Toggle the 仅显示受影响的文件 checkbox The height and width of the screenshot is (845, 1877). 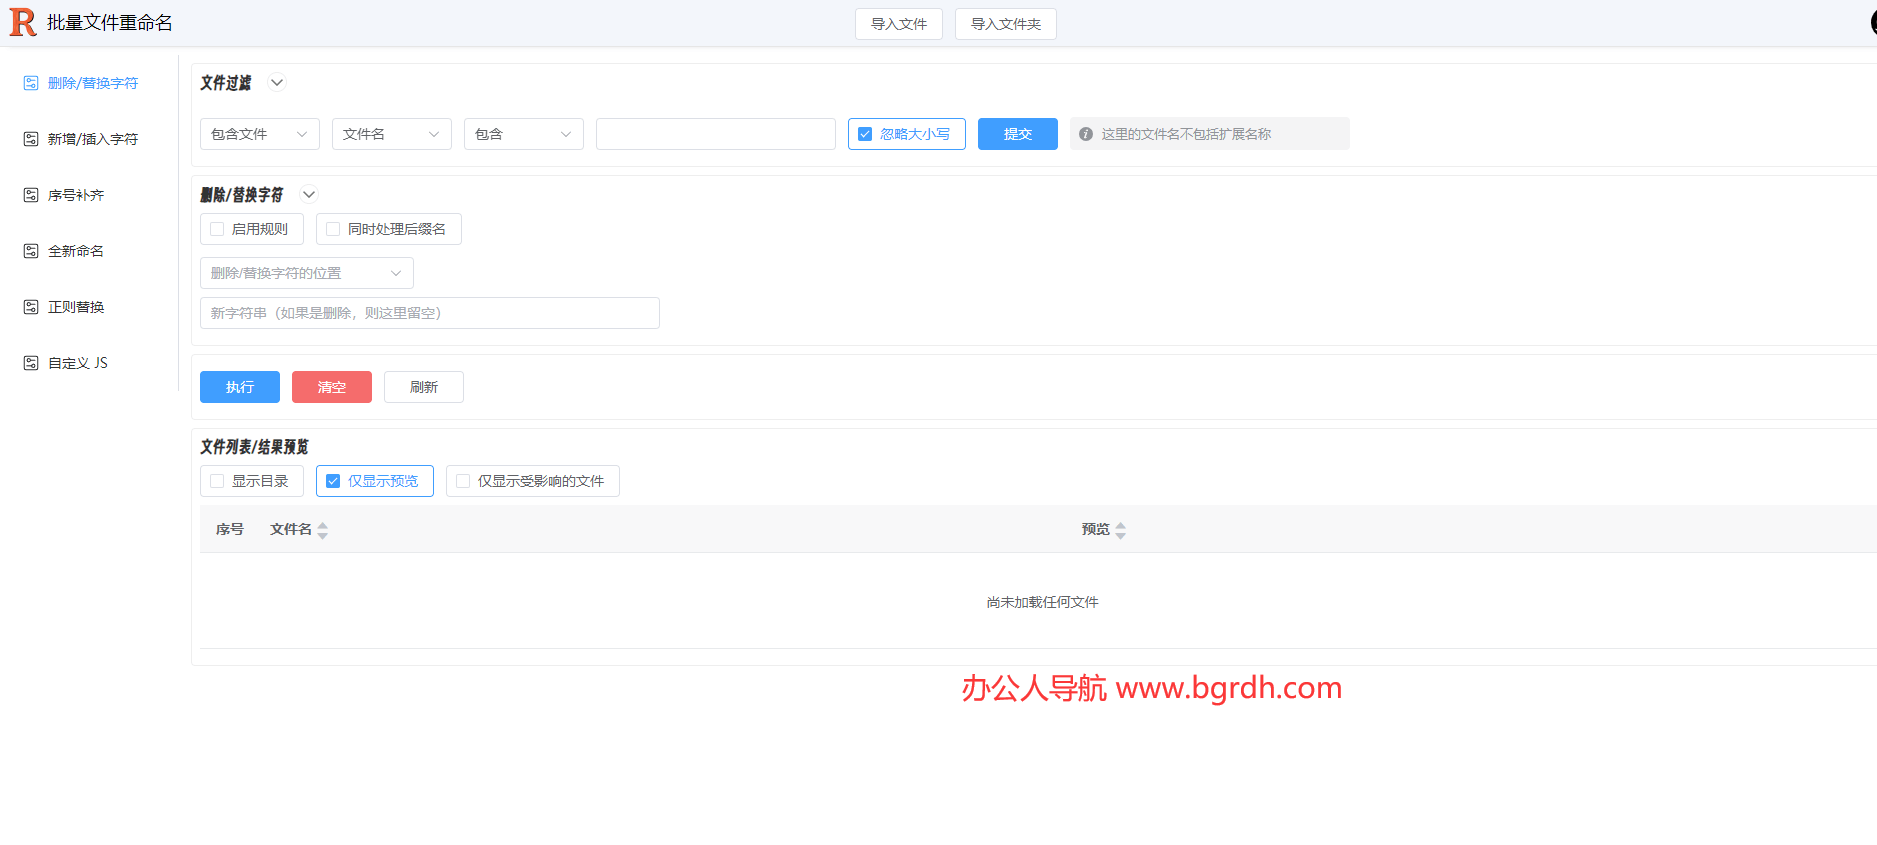coord(463,481)
